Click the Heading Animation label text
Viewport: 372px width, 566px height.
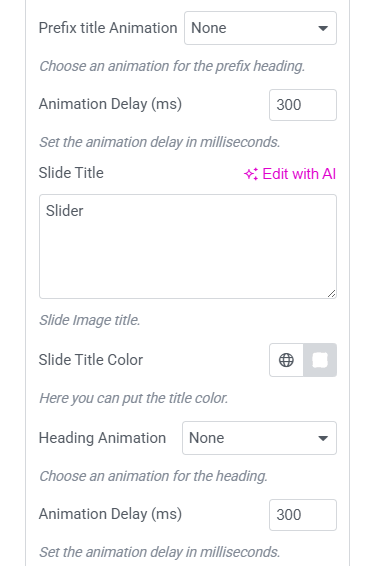102,438
